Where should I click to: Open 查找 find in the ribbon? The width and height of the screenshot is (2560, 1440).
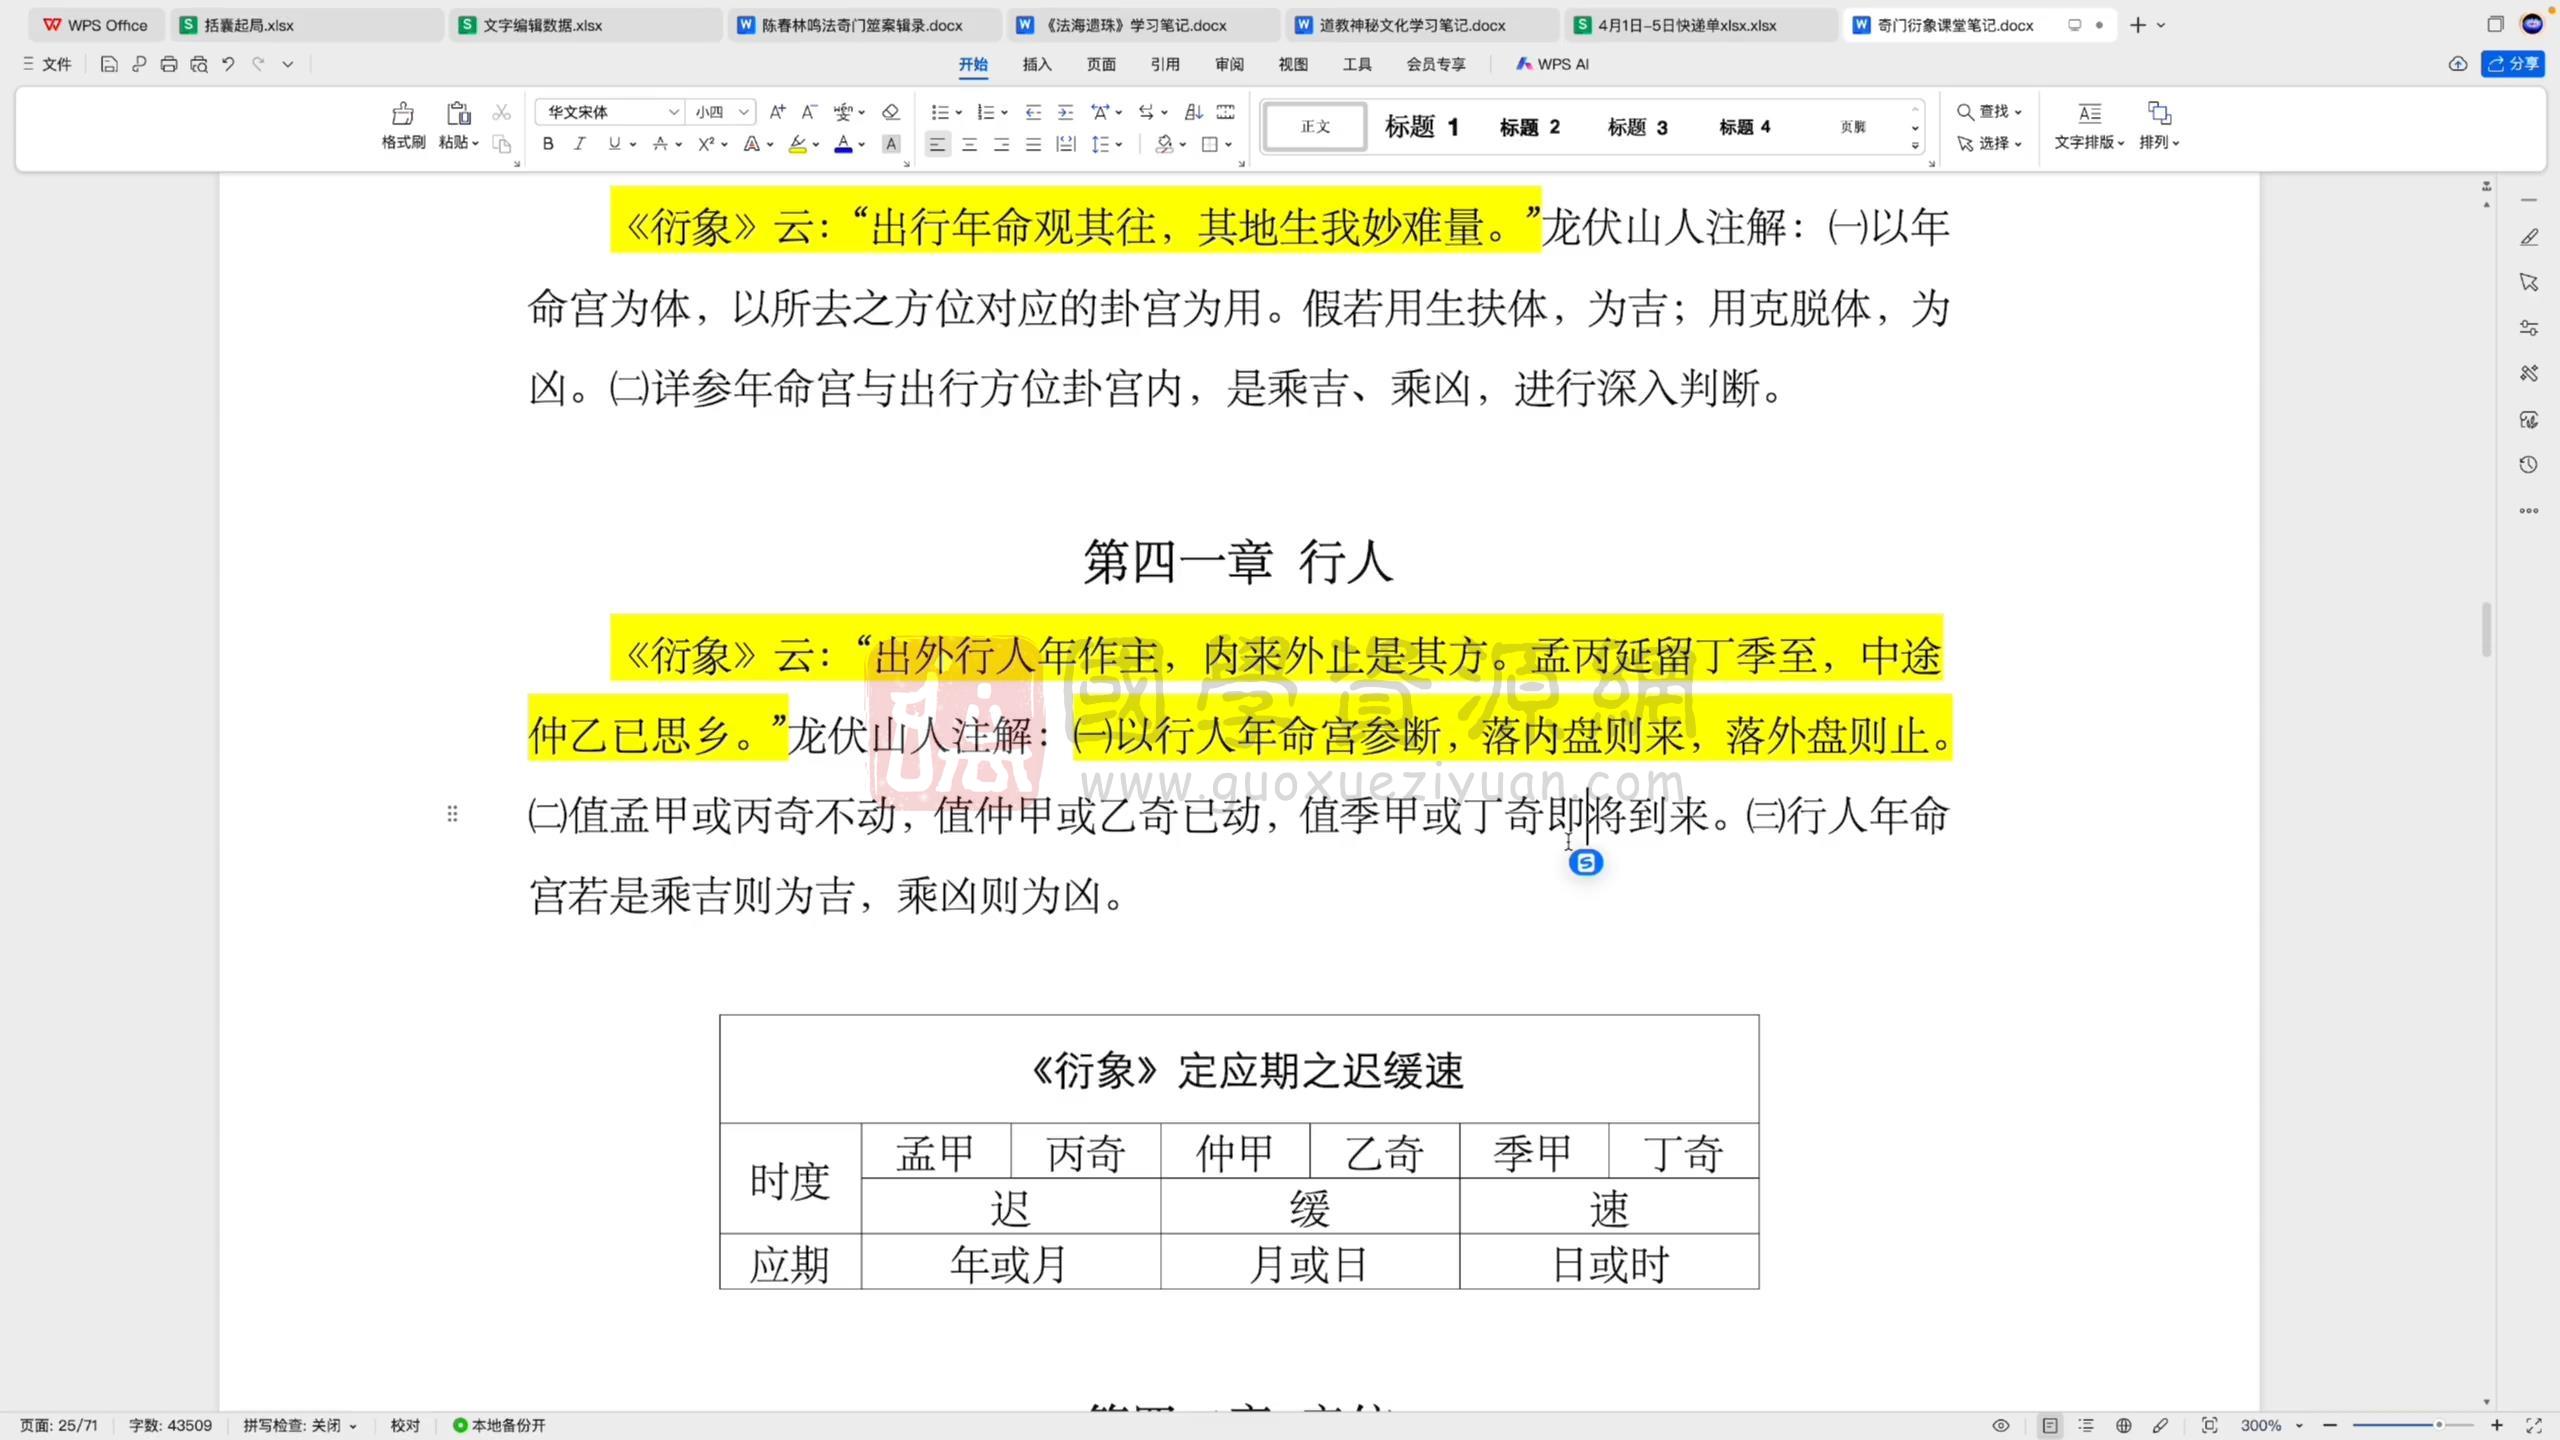coord(1990,111)
